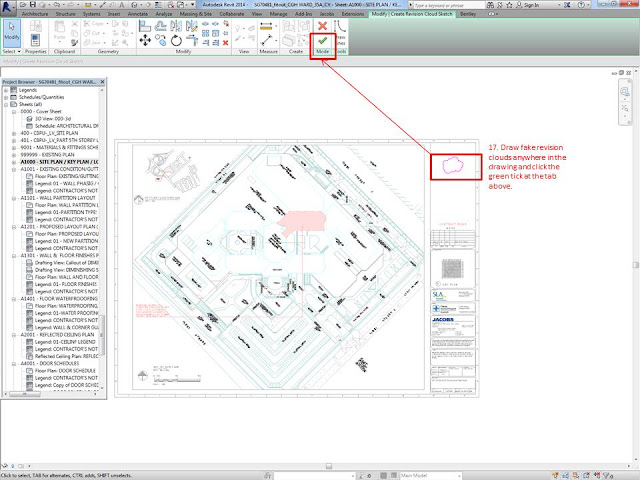Open the Collaborate ribbon tab

232,14
